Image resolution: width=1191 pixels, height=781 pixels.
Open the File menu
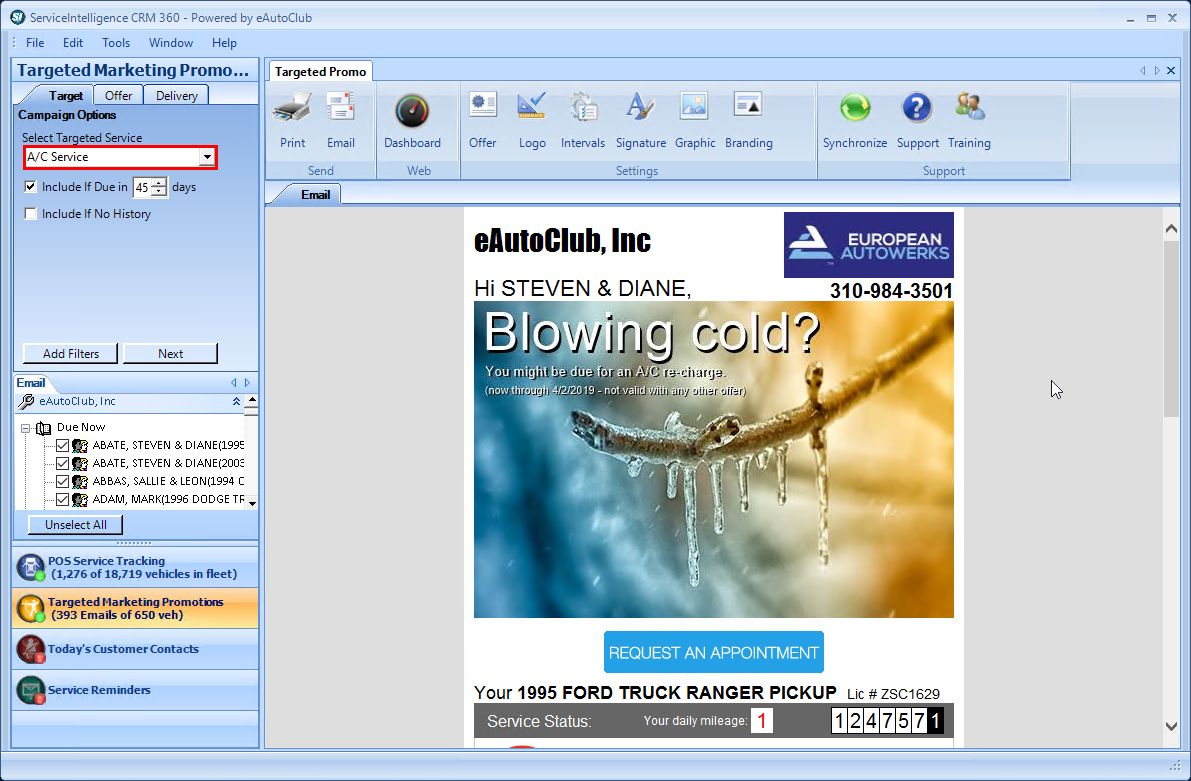coord(35,43)
